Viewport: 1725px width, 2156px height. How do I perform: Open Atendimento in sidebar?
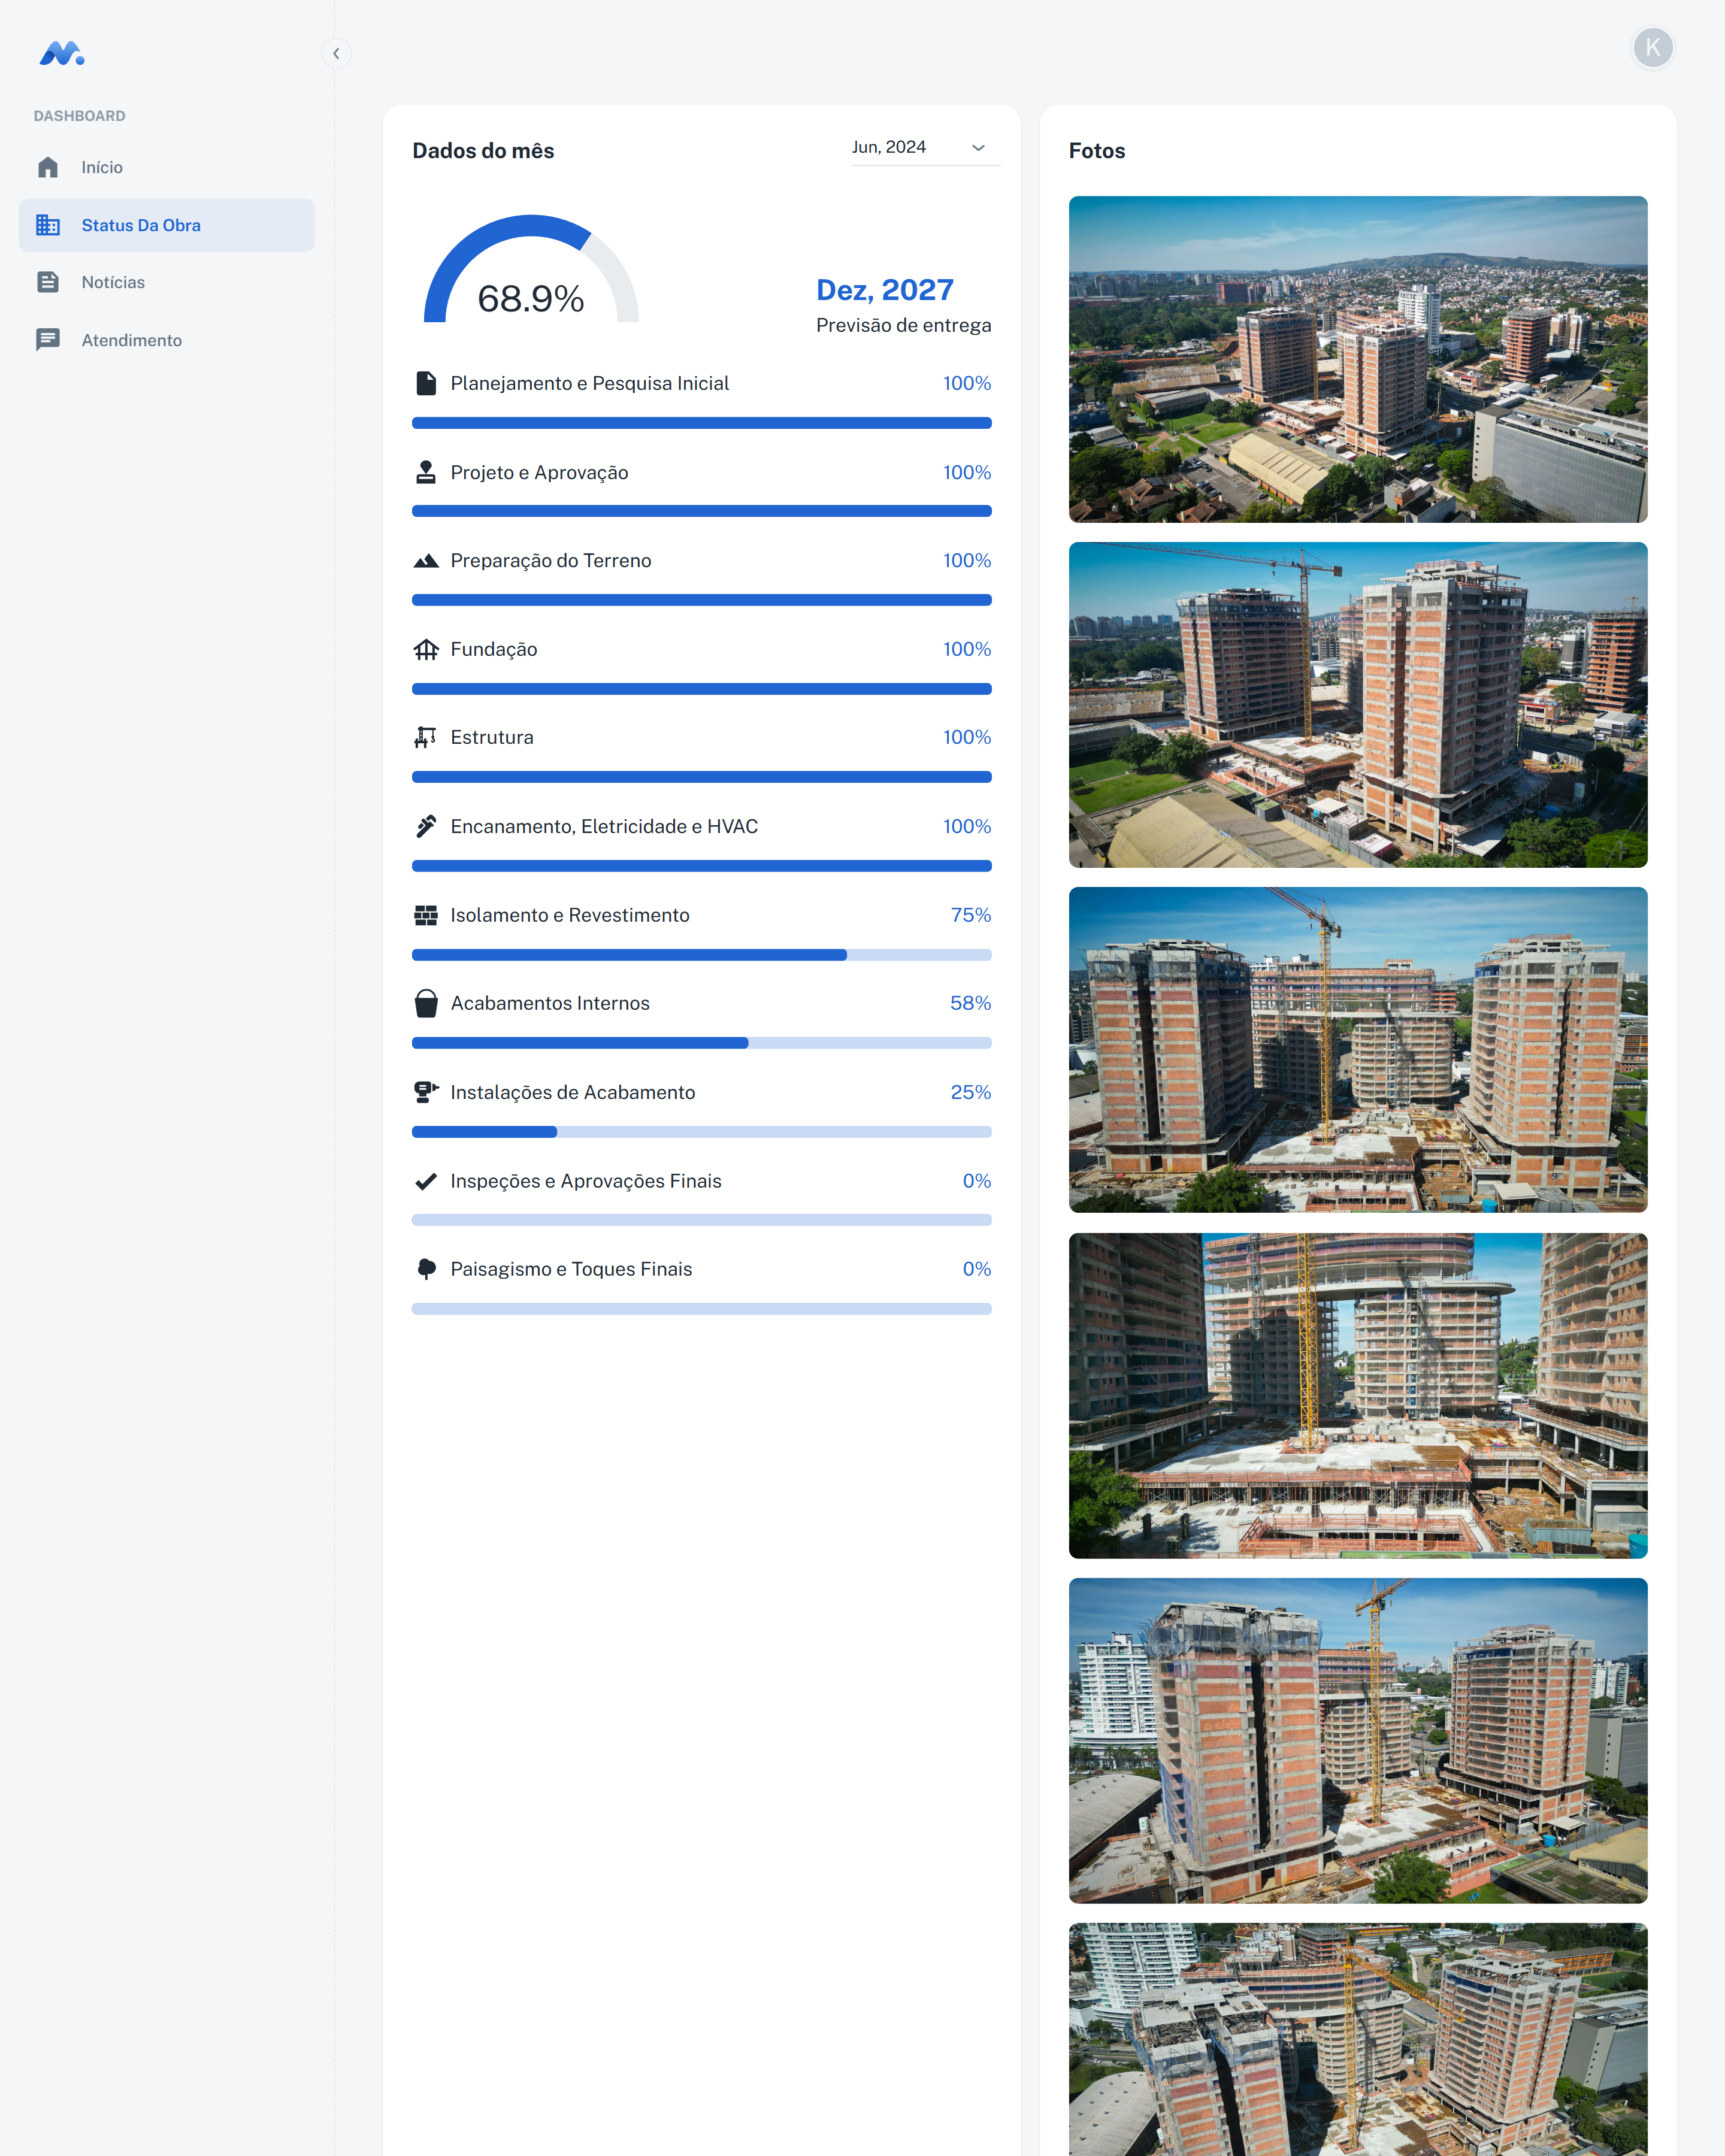pos(167,340)
